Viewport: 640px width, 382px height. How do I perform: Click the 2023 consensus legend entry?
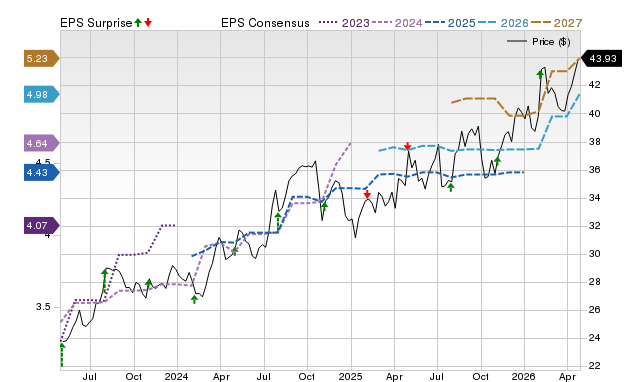pyautogui.click(x=344, y=23)
